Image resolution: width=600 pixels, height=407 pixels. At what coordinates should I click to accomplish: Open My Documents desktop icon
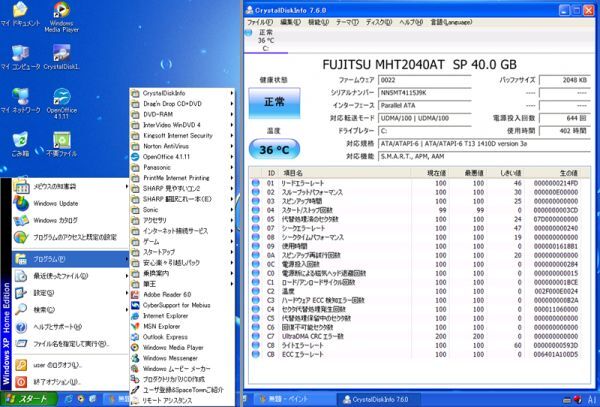tap(20, 15)
